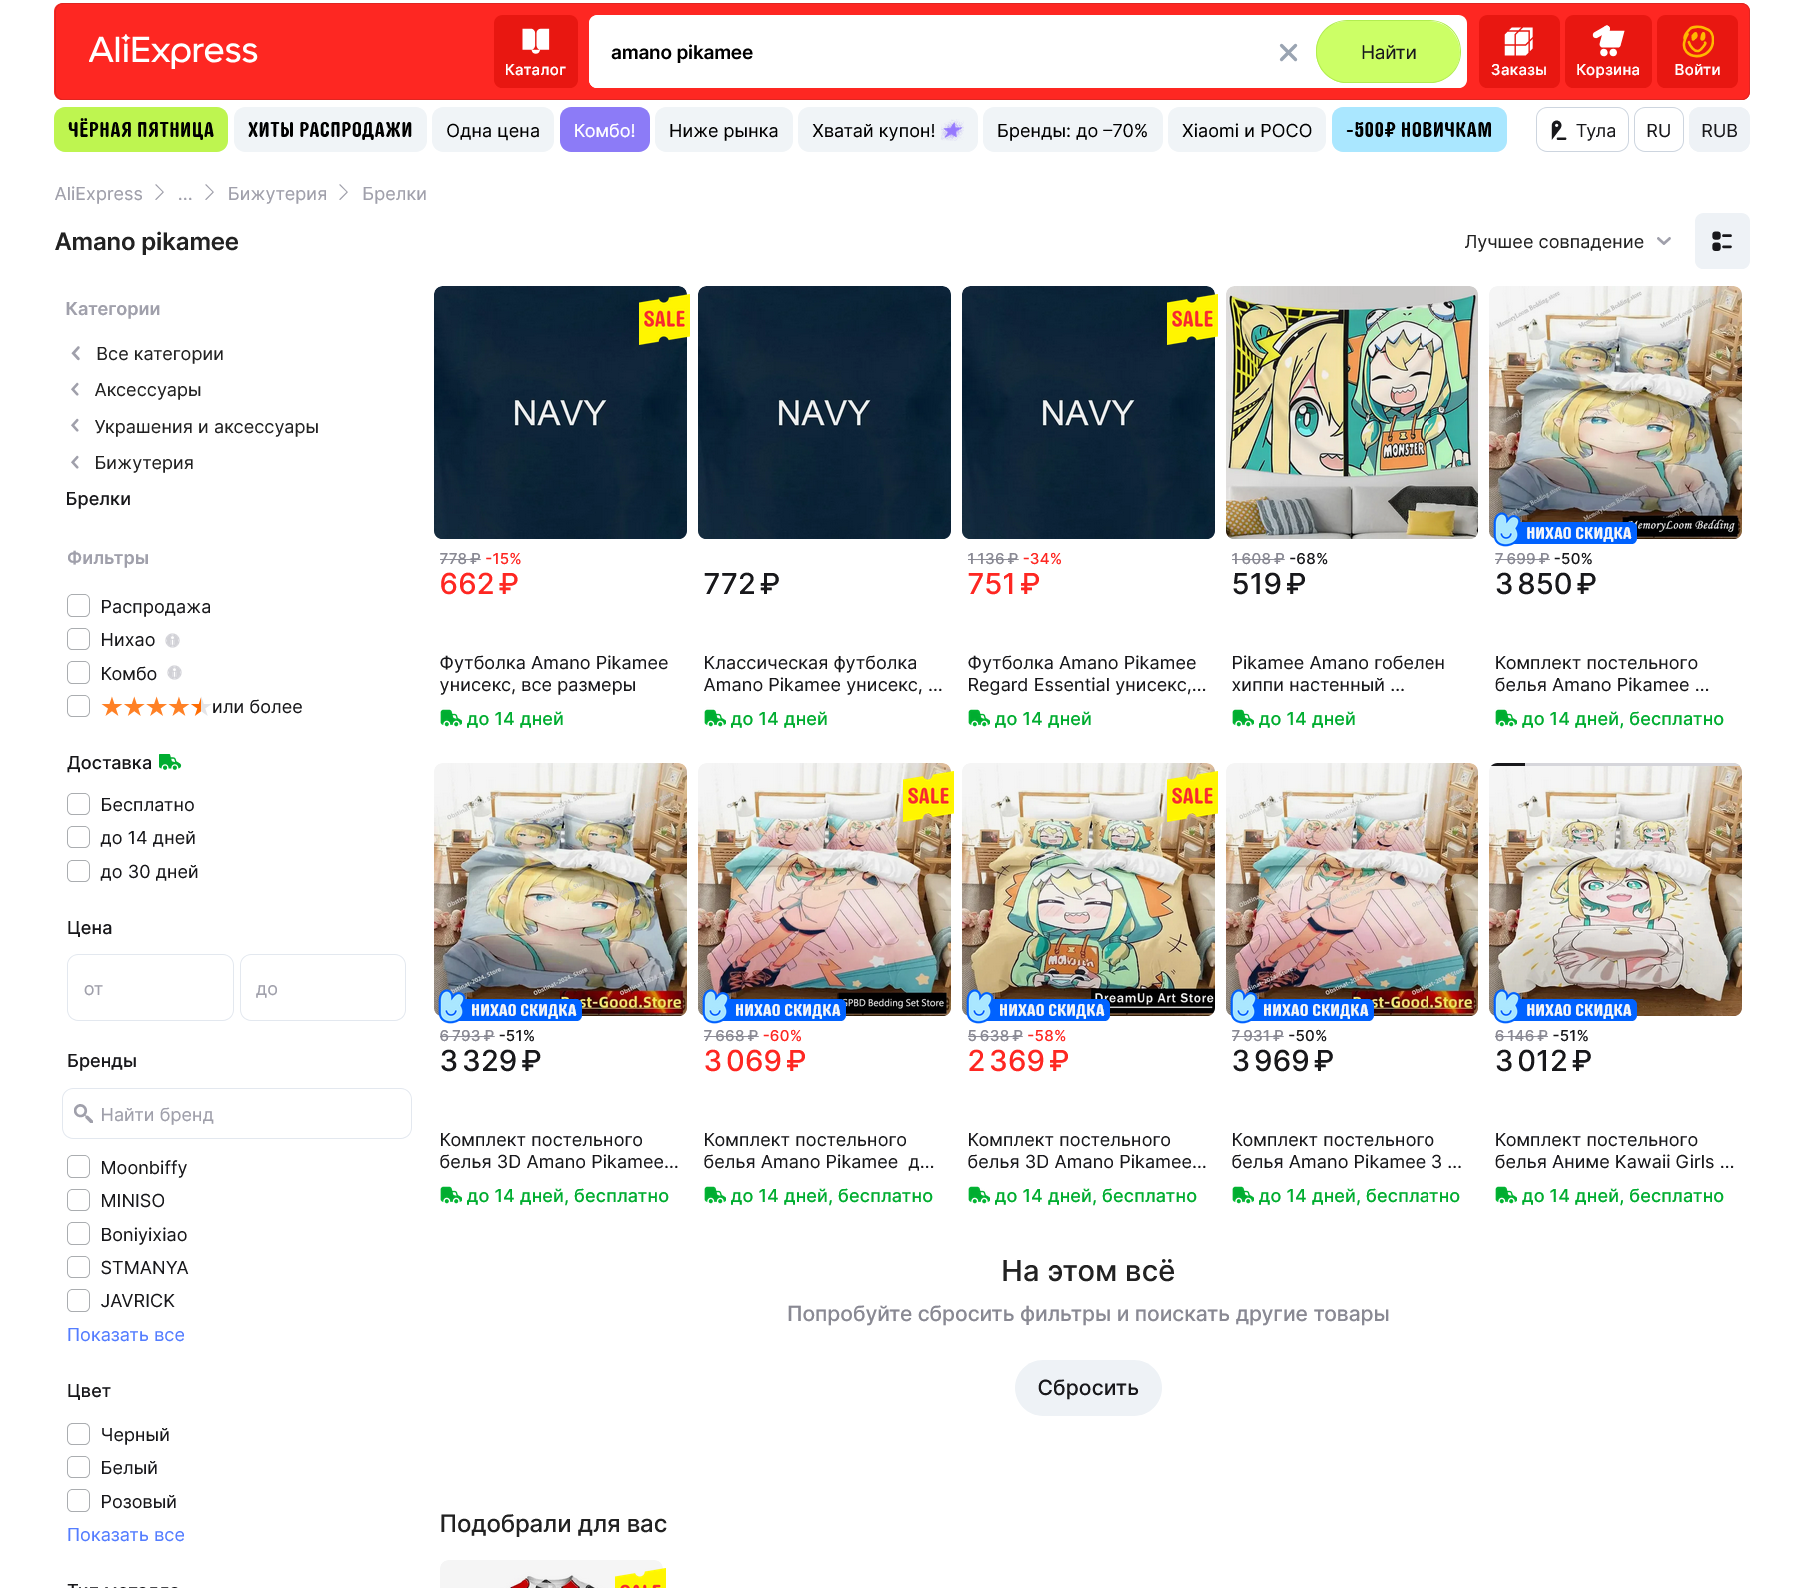Open the Комбо! promo tab
This screenshot has width=1818, height=1589.
605,130
